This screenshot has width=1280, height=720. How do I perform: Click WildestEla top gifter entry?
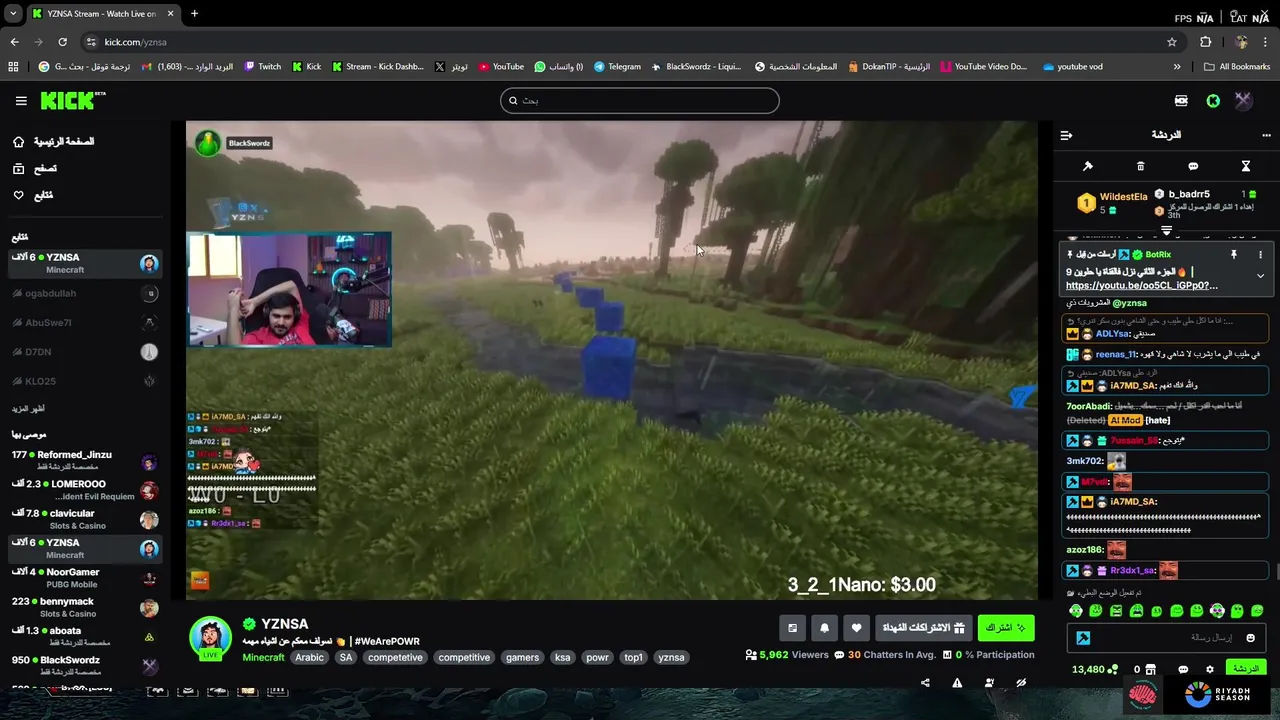1112,203
